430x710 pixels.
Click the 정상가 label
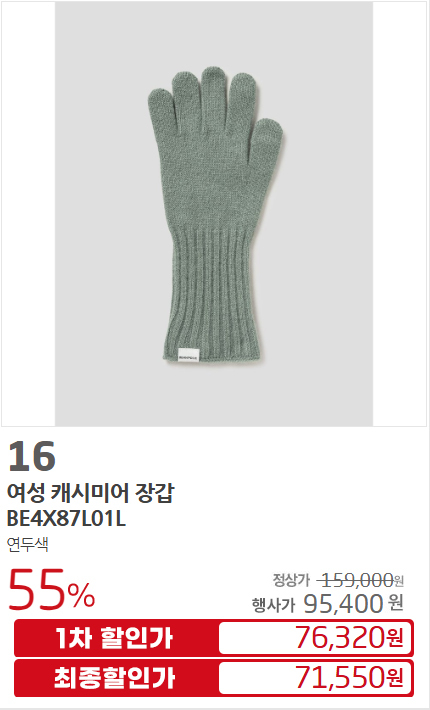point(291,580)
